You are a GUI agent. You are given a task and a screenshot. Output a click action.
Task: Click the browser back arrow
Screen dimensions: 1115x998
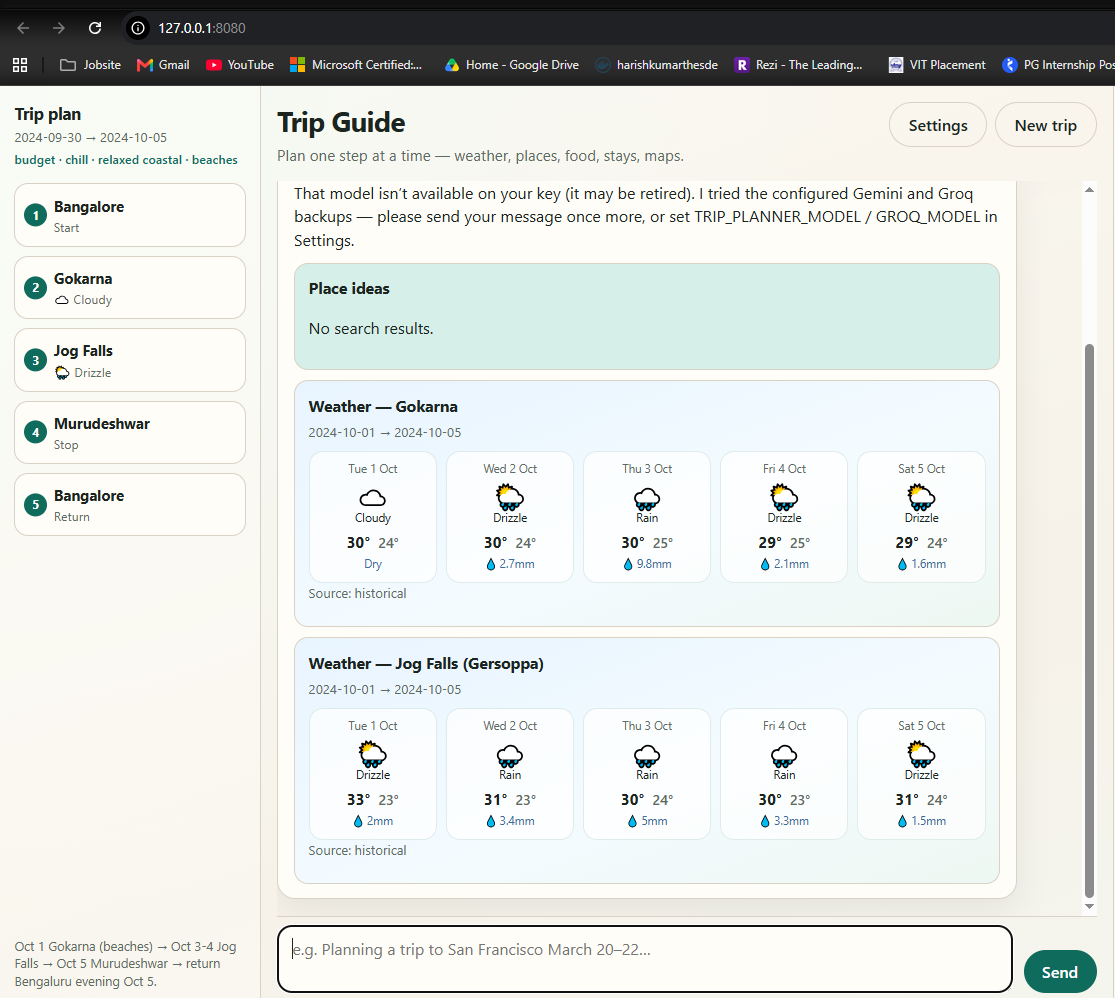[x=23, y=28]
